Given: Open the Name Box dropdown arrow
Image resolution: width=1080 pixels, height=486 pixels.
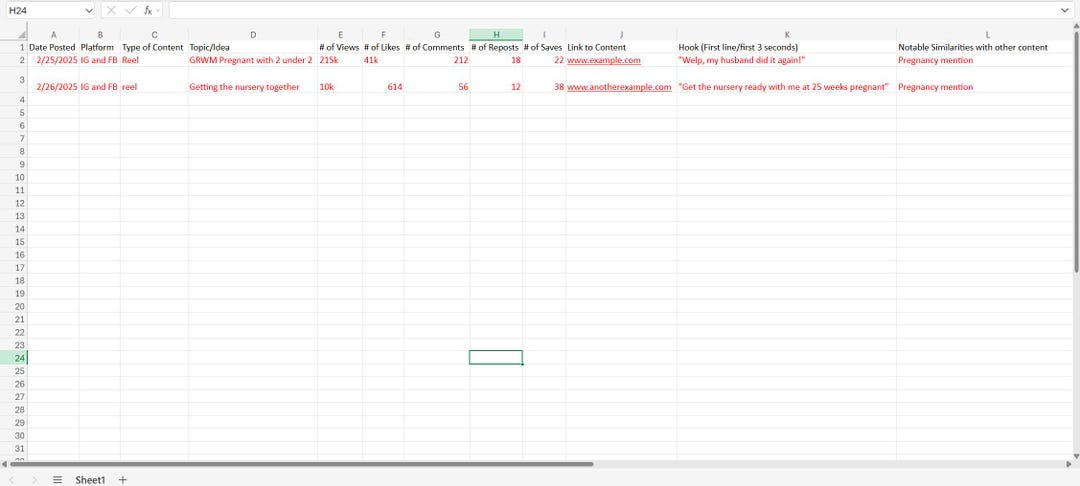Looking at the screenshot, I should point(88,10).
